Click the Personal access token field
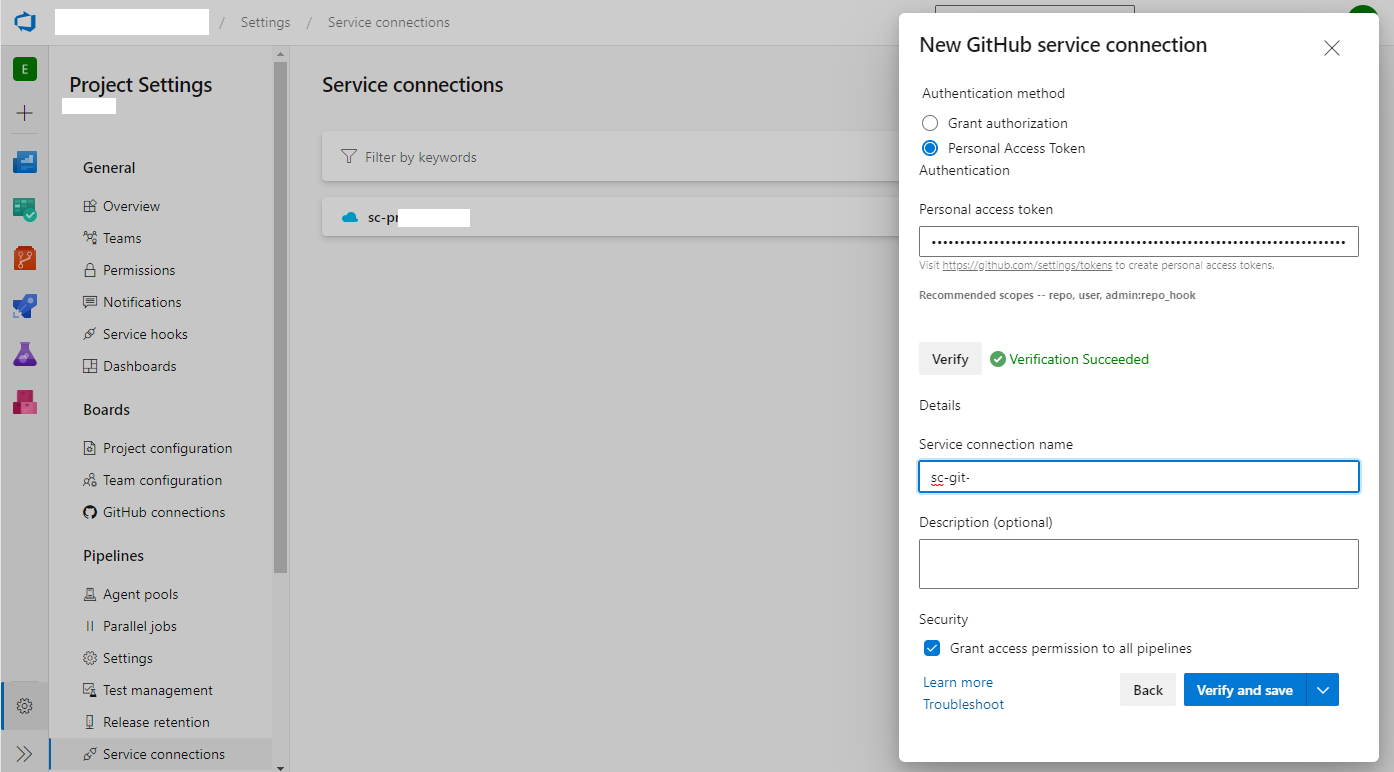 (x=1139, y=242)
